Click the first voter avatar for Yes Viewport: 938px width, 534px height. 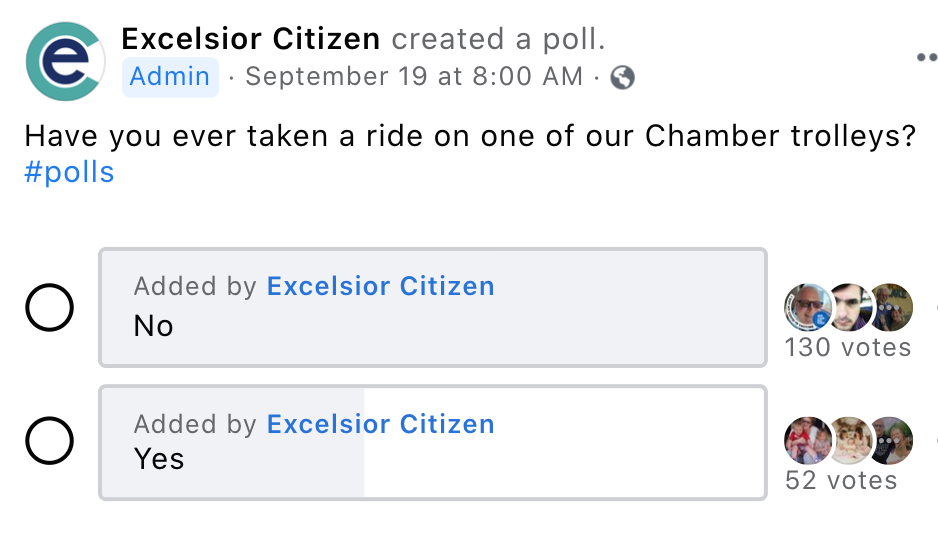(x=808, y=441)
